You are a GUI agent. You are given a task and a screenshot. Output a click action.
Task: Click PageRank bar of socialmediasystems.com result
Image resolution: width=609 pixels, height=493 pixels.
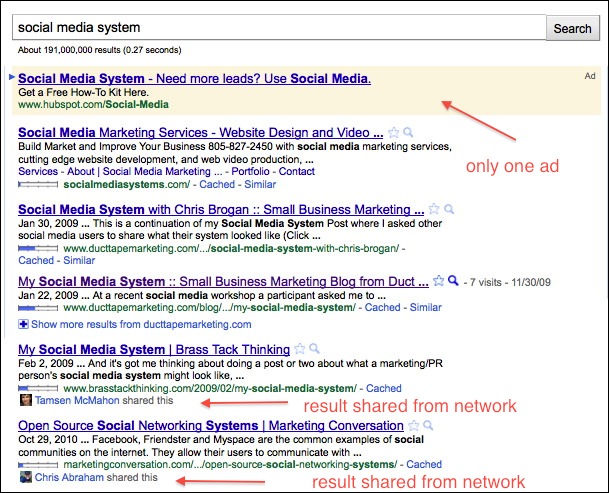(x=38, y=185)
